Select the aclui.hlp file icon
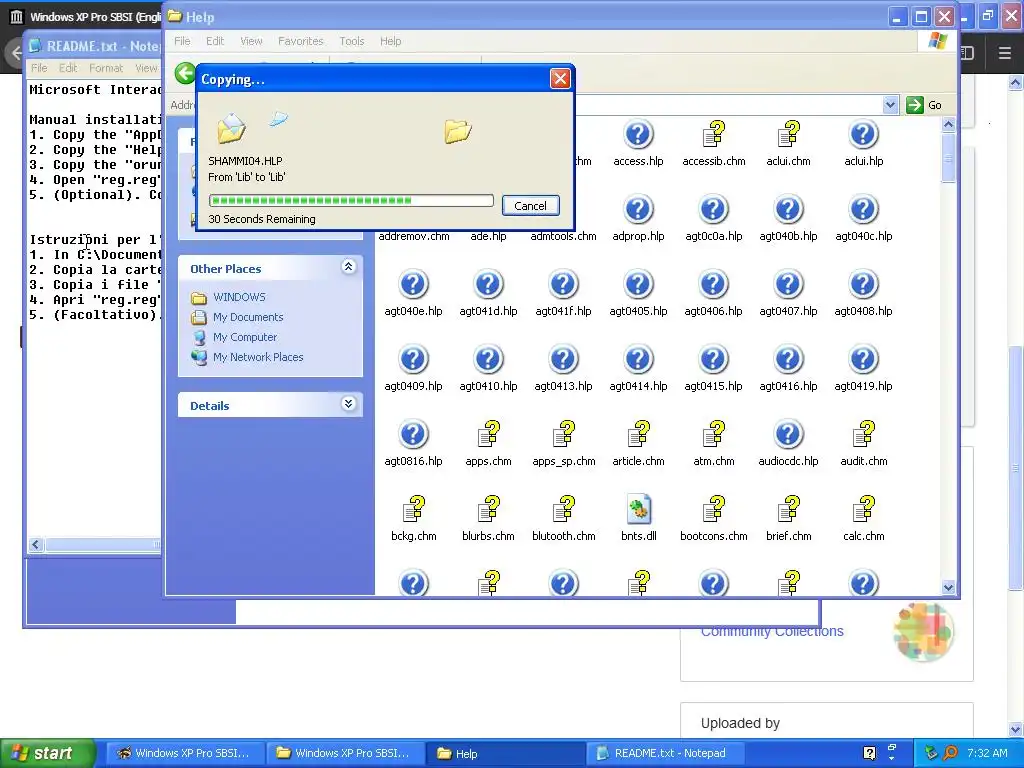 [x=863, y=135]
